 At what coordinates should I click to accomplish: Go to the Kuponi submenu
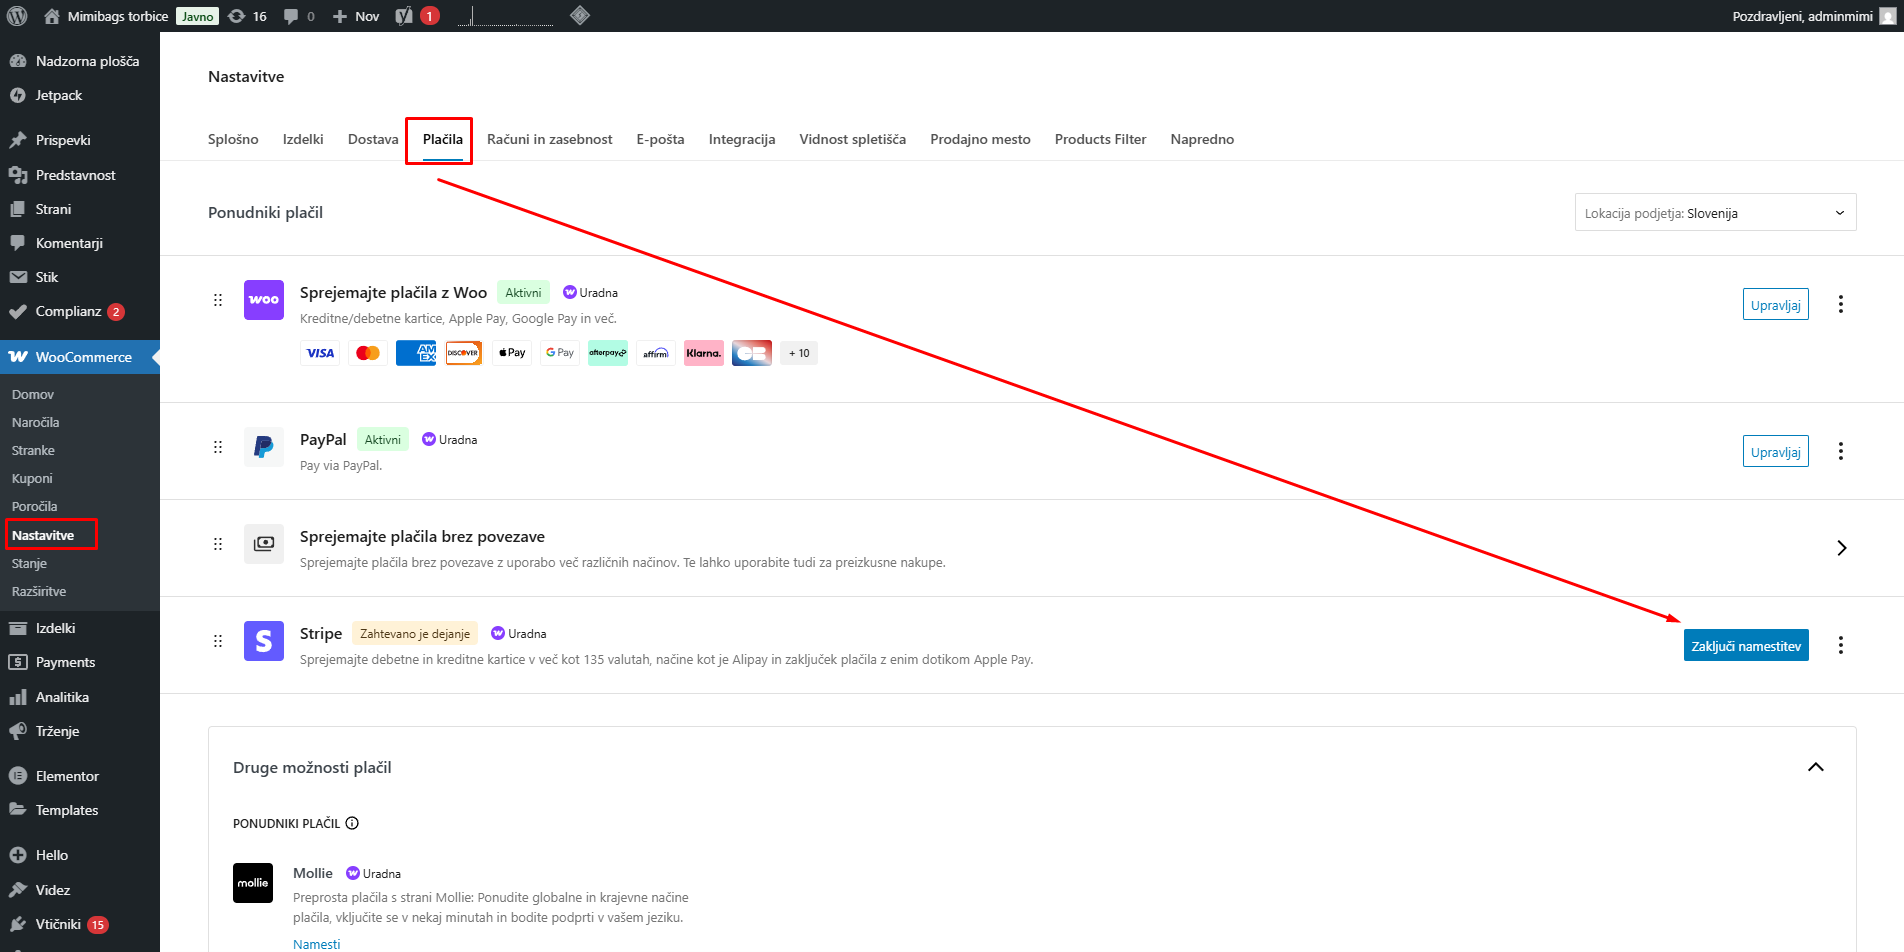[x=32, y=479]
